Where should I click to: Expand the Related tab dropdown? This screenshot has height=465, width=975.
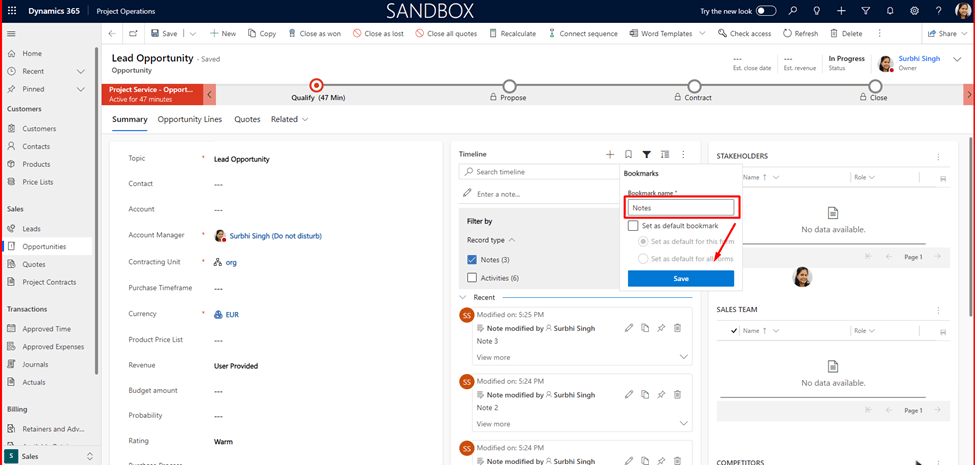point(290,119)
